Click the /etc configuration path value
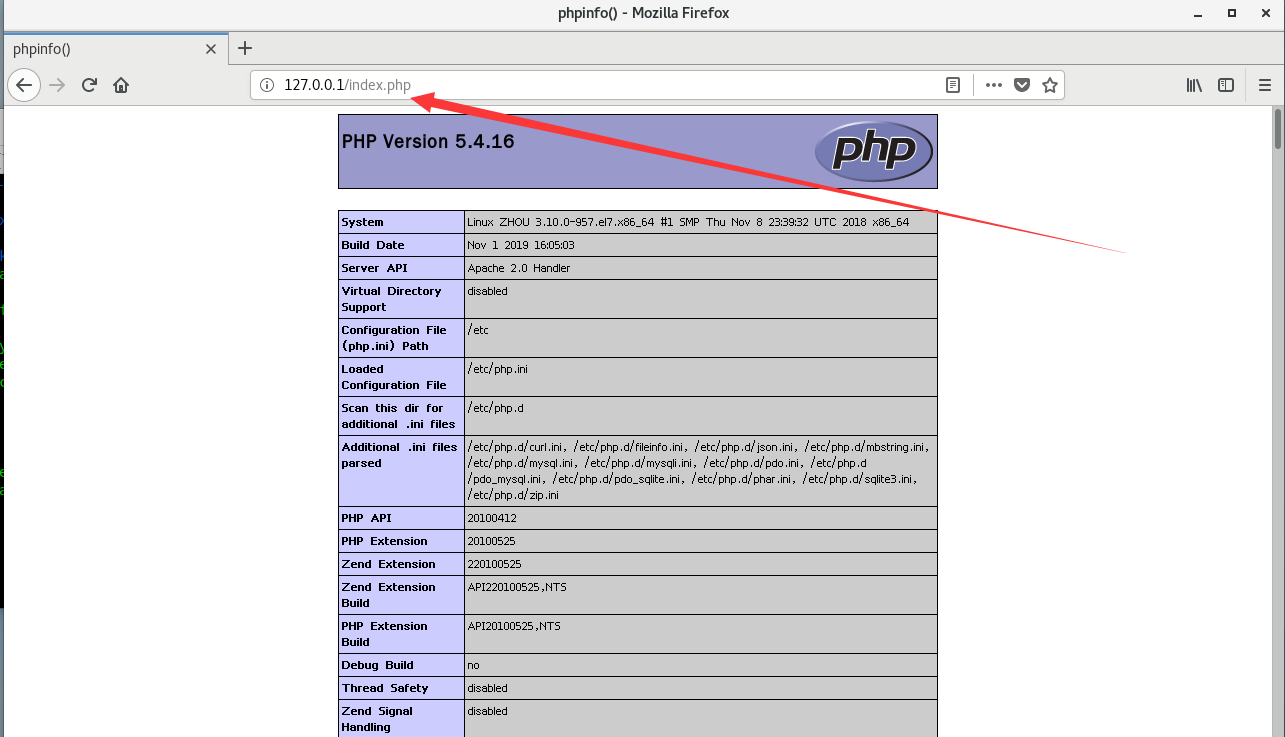 point(478,330)
